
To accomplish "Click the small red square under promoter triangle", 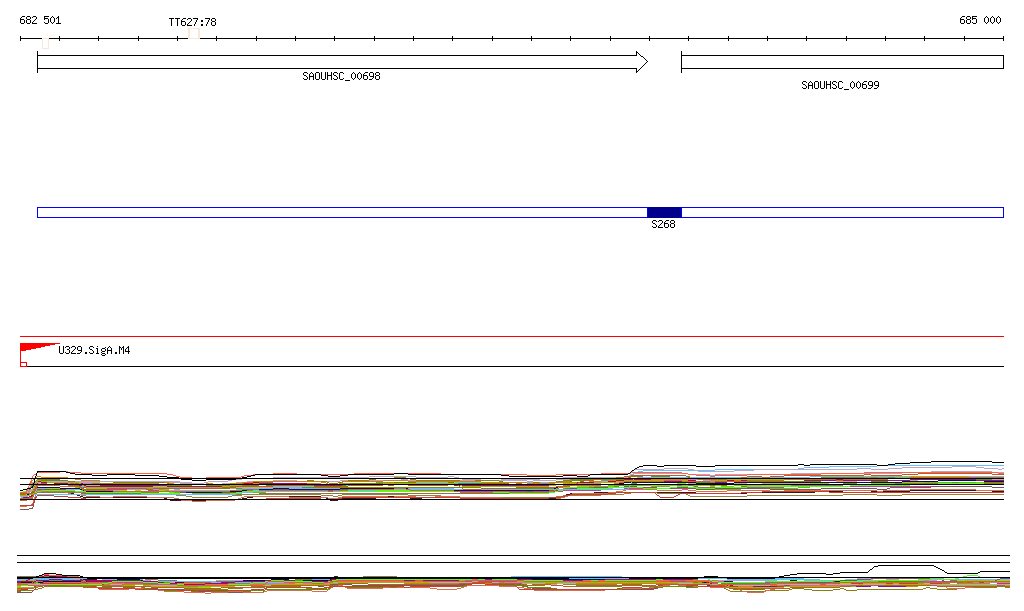I will tap(24, 363).
